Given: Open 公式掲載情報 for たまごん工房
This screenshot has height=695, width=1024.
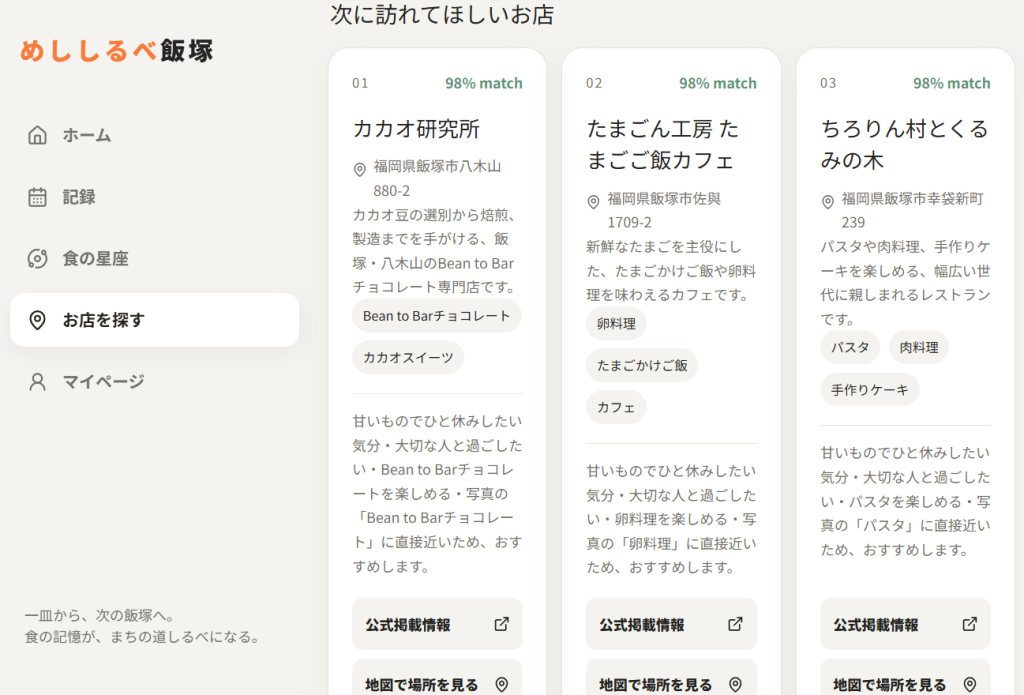Looking at the screenshot, I should (671, 624).
